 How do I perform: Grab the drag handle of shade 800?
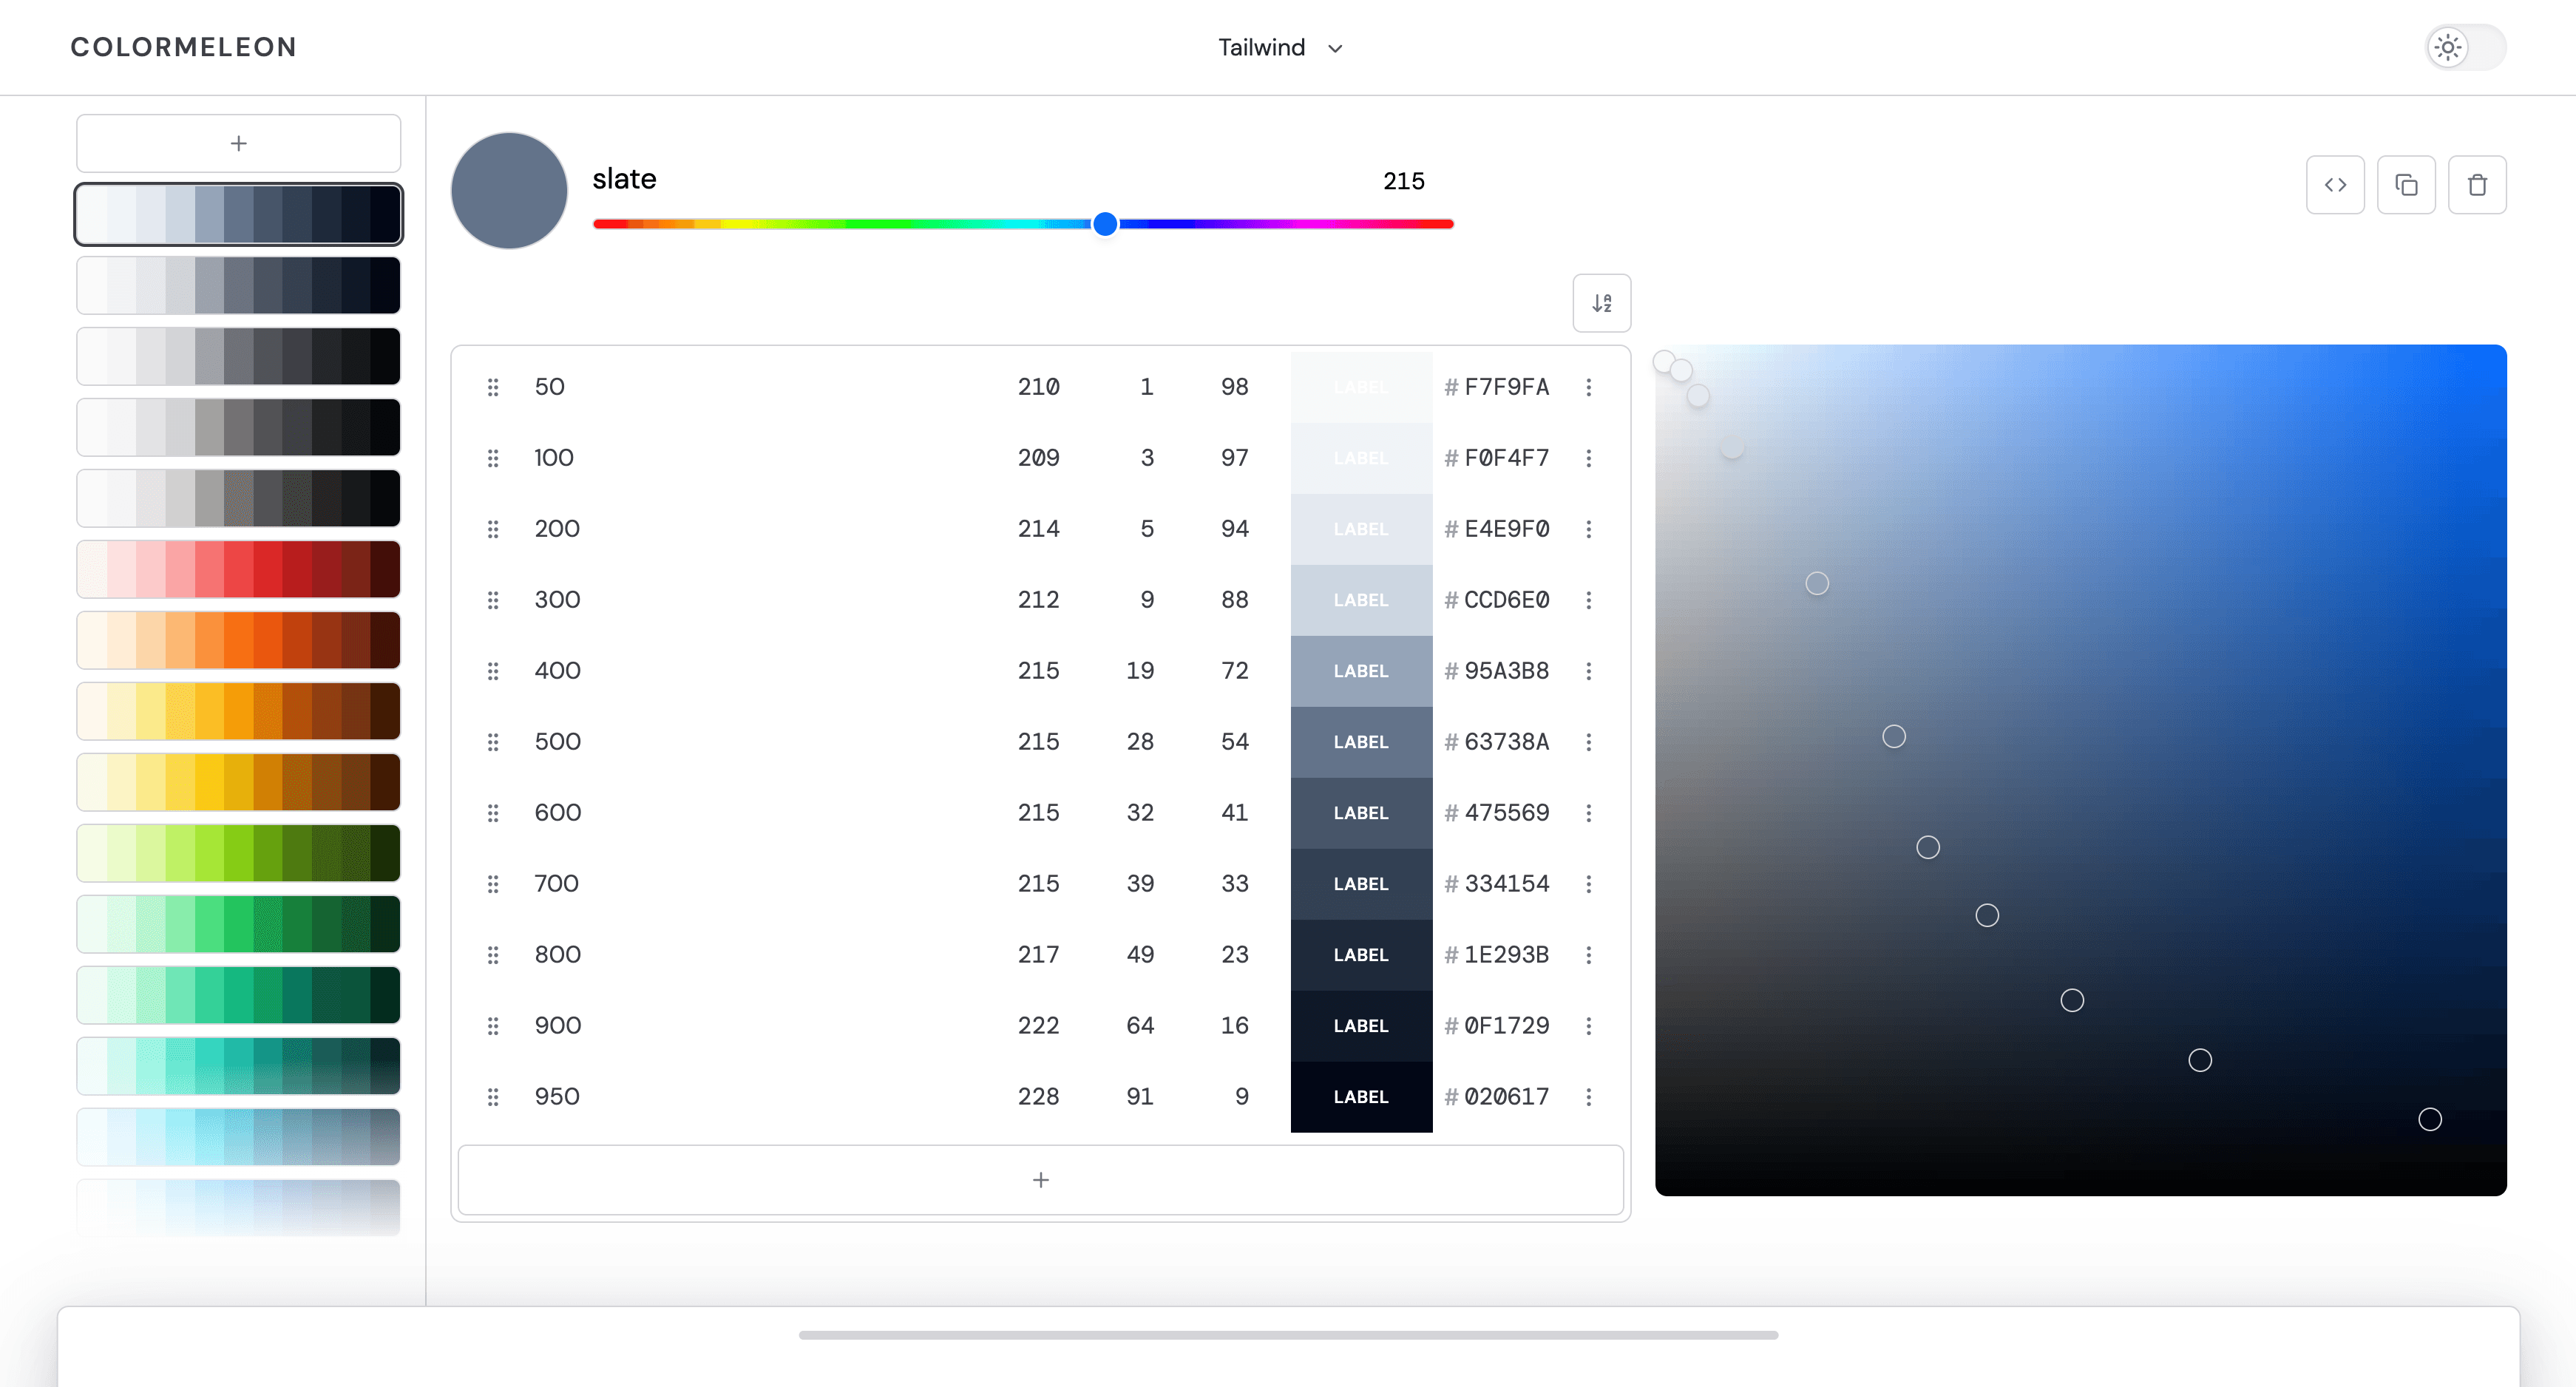(493, 955)
